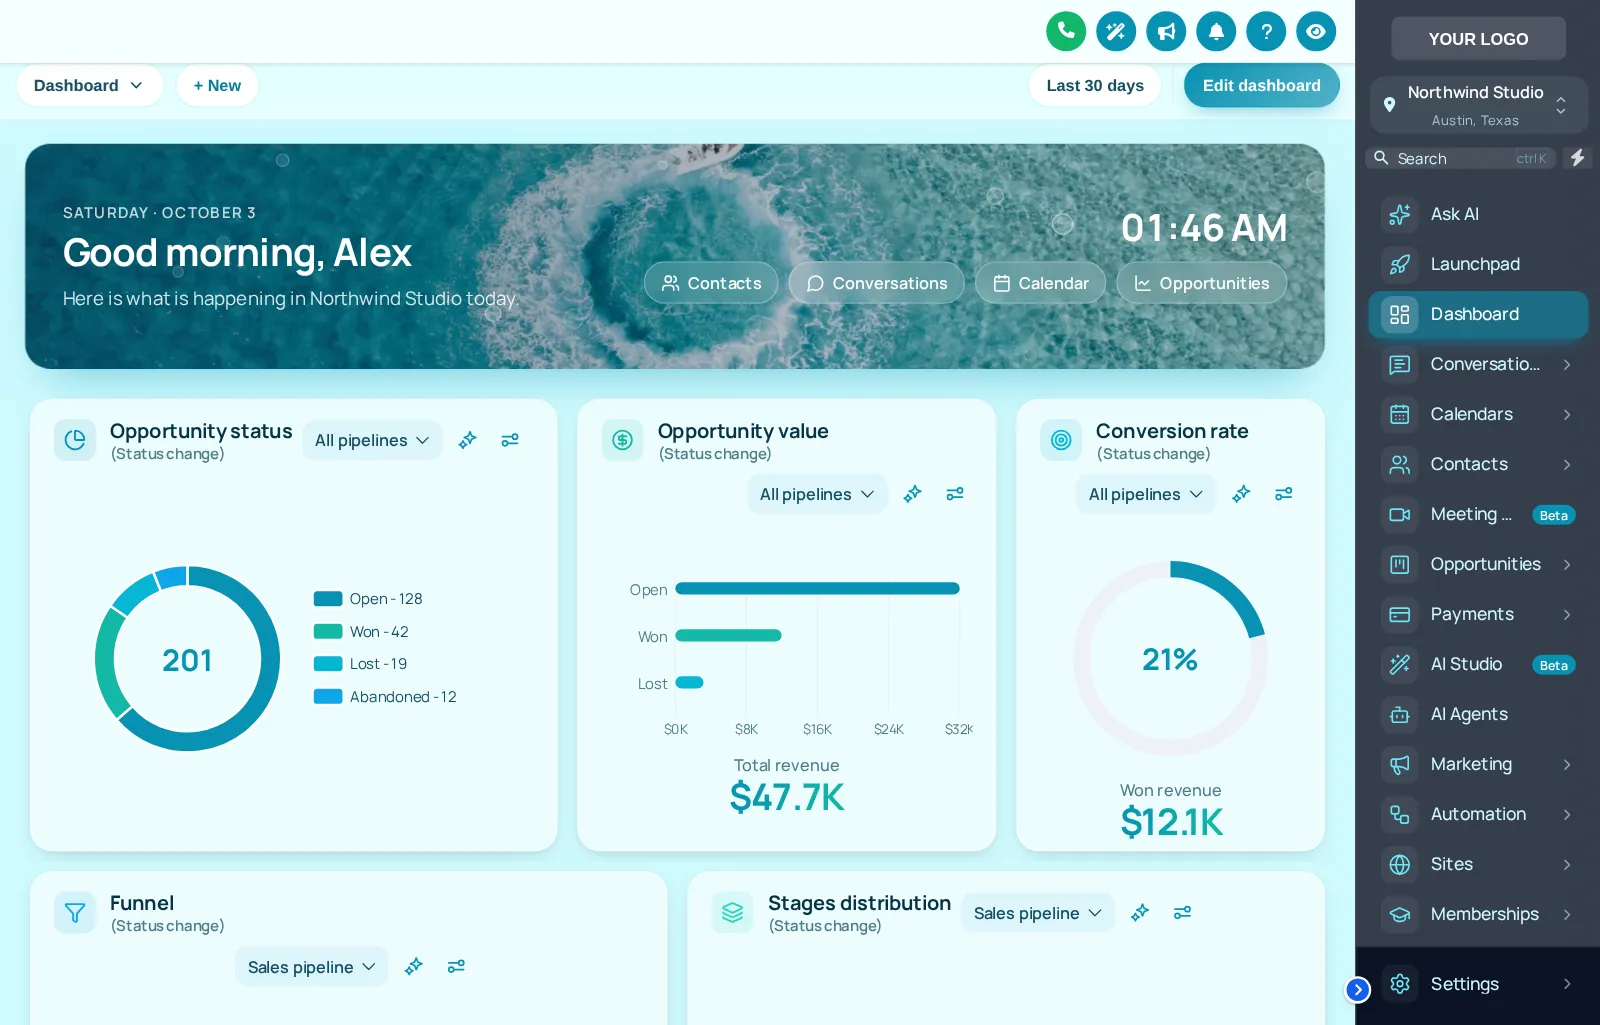Click the Sites globe icon
Image resolution: width=1600 pixels, height=1025 pixels.
coord(1400,864)
